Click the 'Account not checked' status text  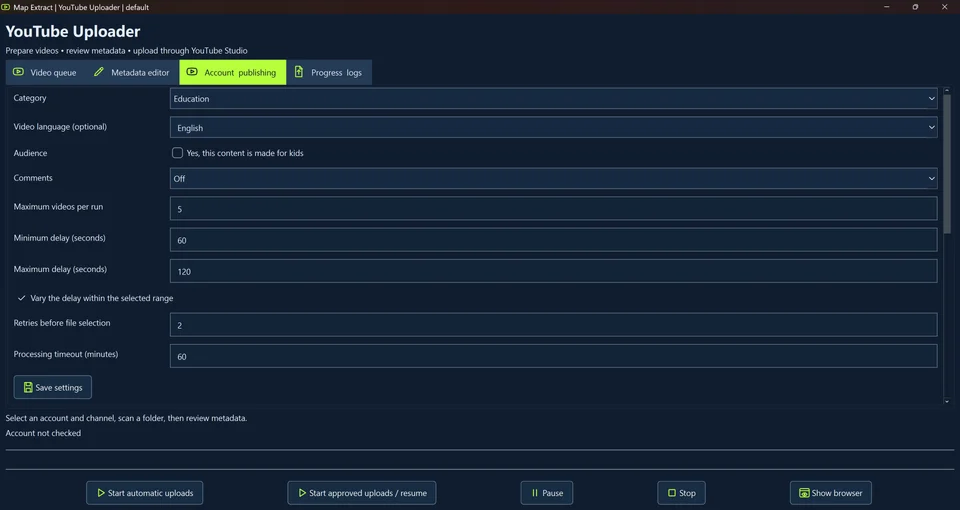[43, 433]
